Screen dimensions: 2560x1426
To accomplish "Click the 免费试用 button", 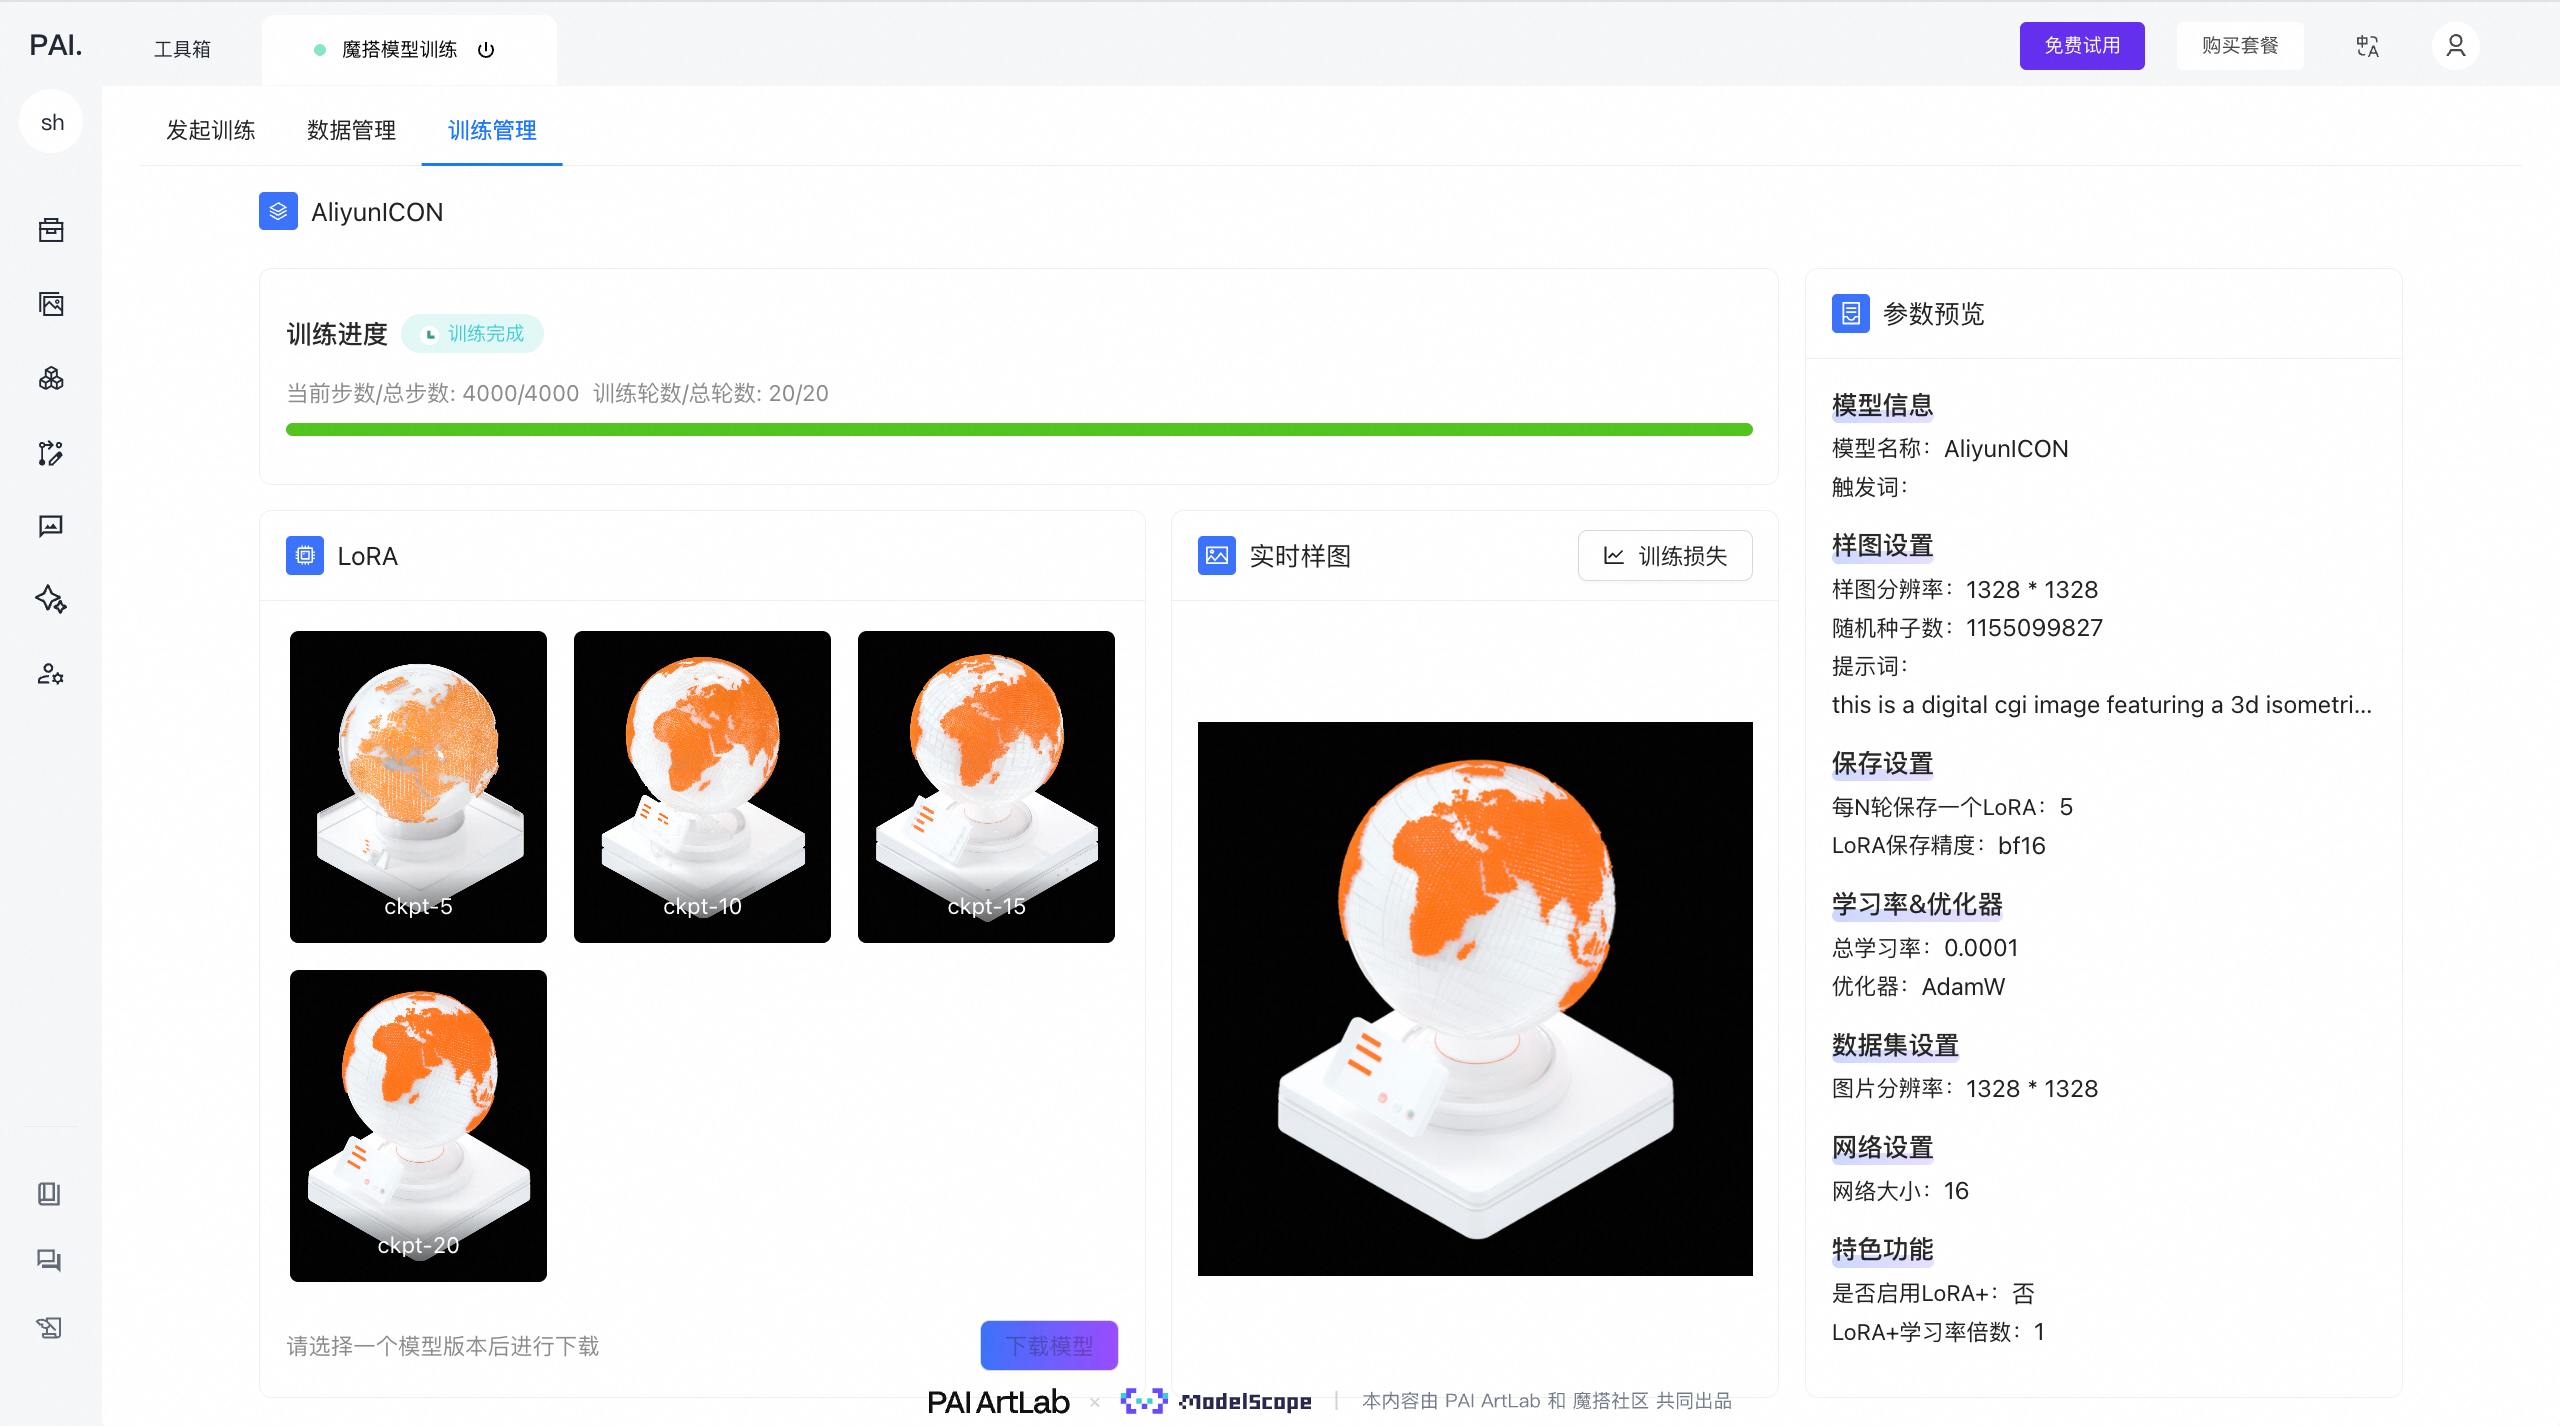I will click(x=2081, y=46).
